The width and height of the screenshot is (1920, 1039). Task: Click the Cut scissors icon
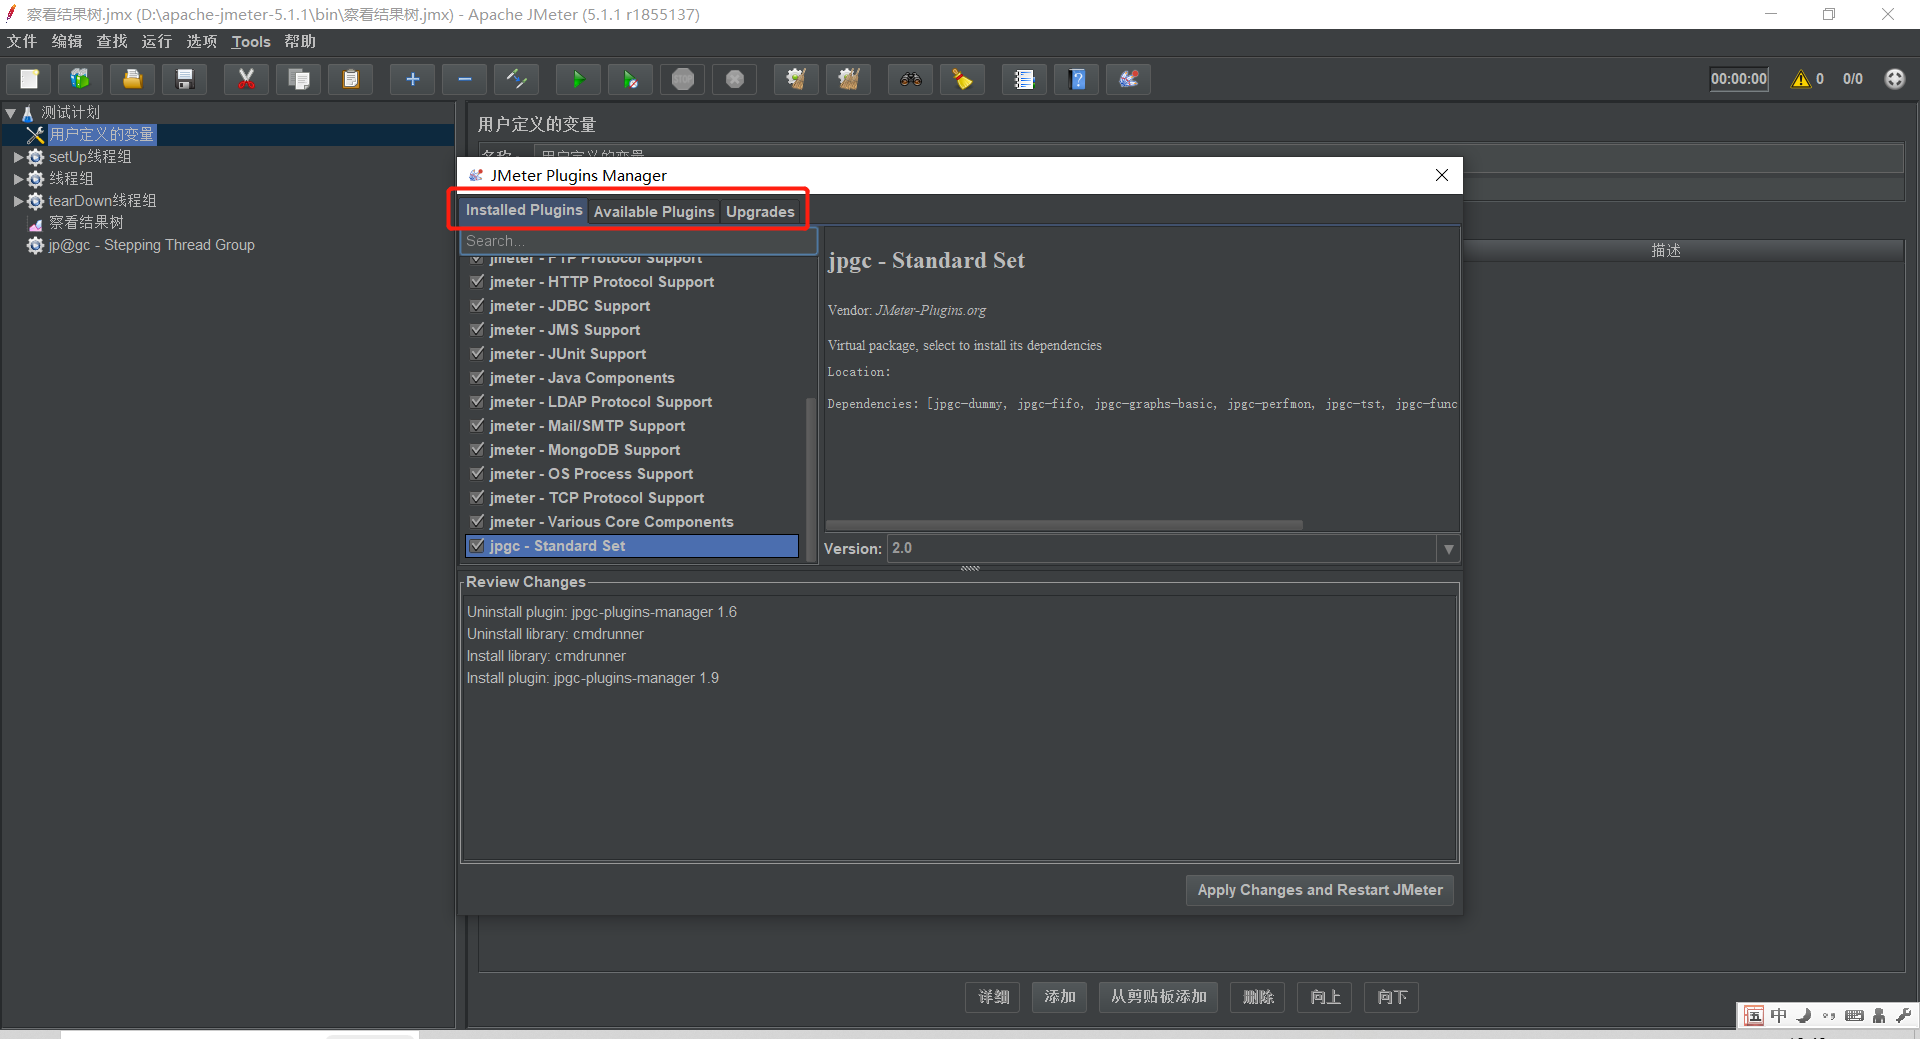pyautogui.click(x=246, y=79)
